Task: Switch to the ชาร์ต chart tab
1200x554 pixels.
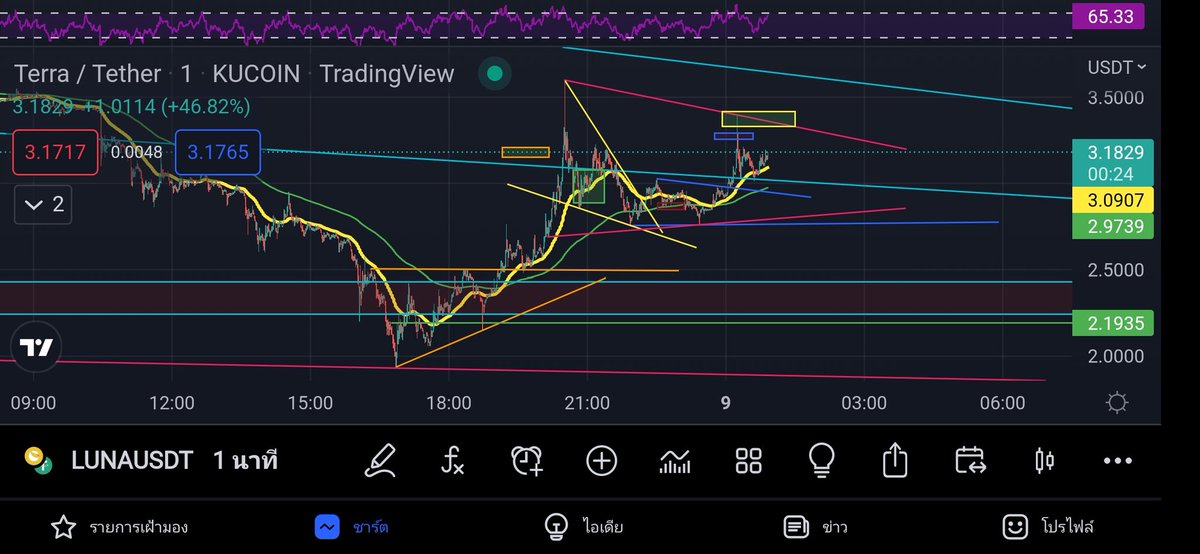Action: (351, 526)
